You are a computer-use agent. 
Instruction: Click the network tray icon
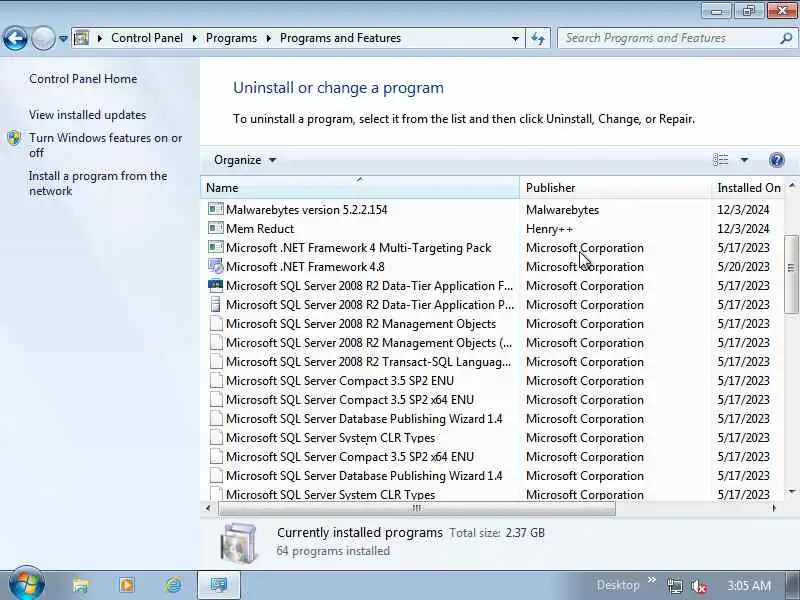click(x=675, y=586)
